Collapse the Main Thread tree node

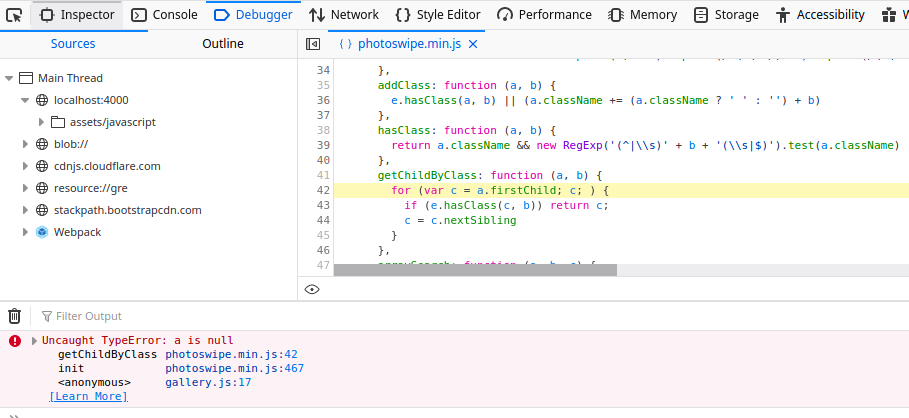pos(9,78)
